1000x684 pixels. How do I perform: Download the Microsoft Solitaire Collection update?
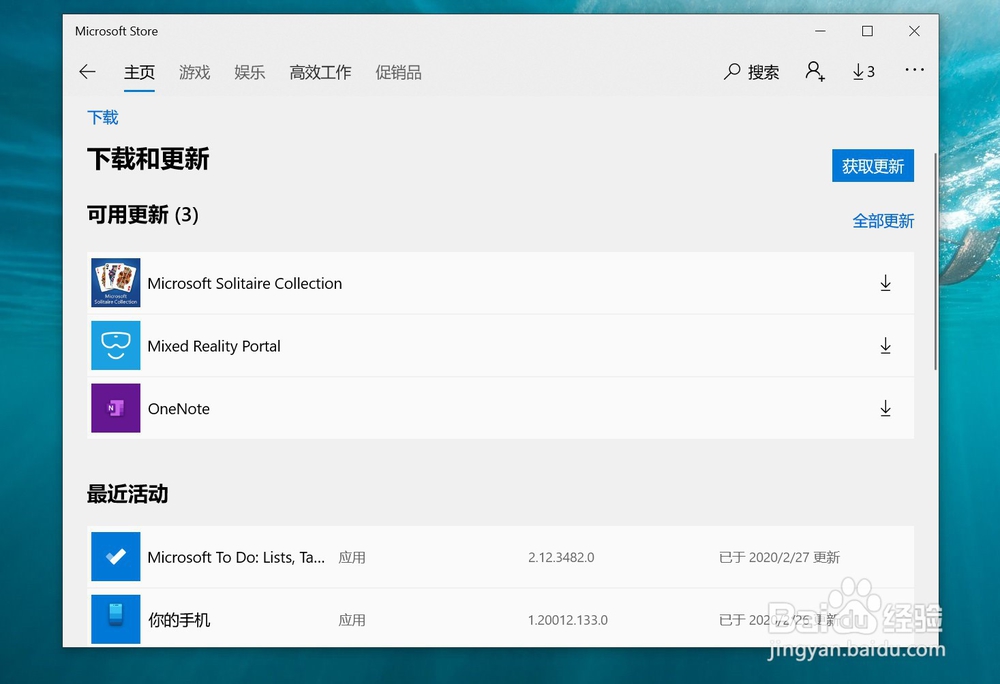point(885,283)
